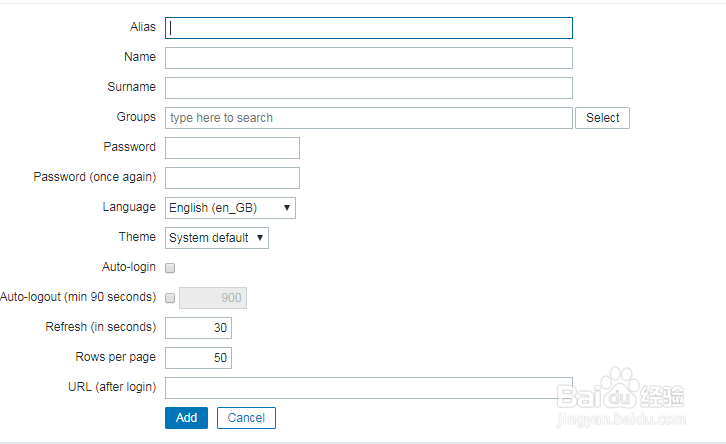Image resolution: width=726 pixels, height=444 pixels.
Task: Enable the Auto-login checkbox
Action: point(170,268)
